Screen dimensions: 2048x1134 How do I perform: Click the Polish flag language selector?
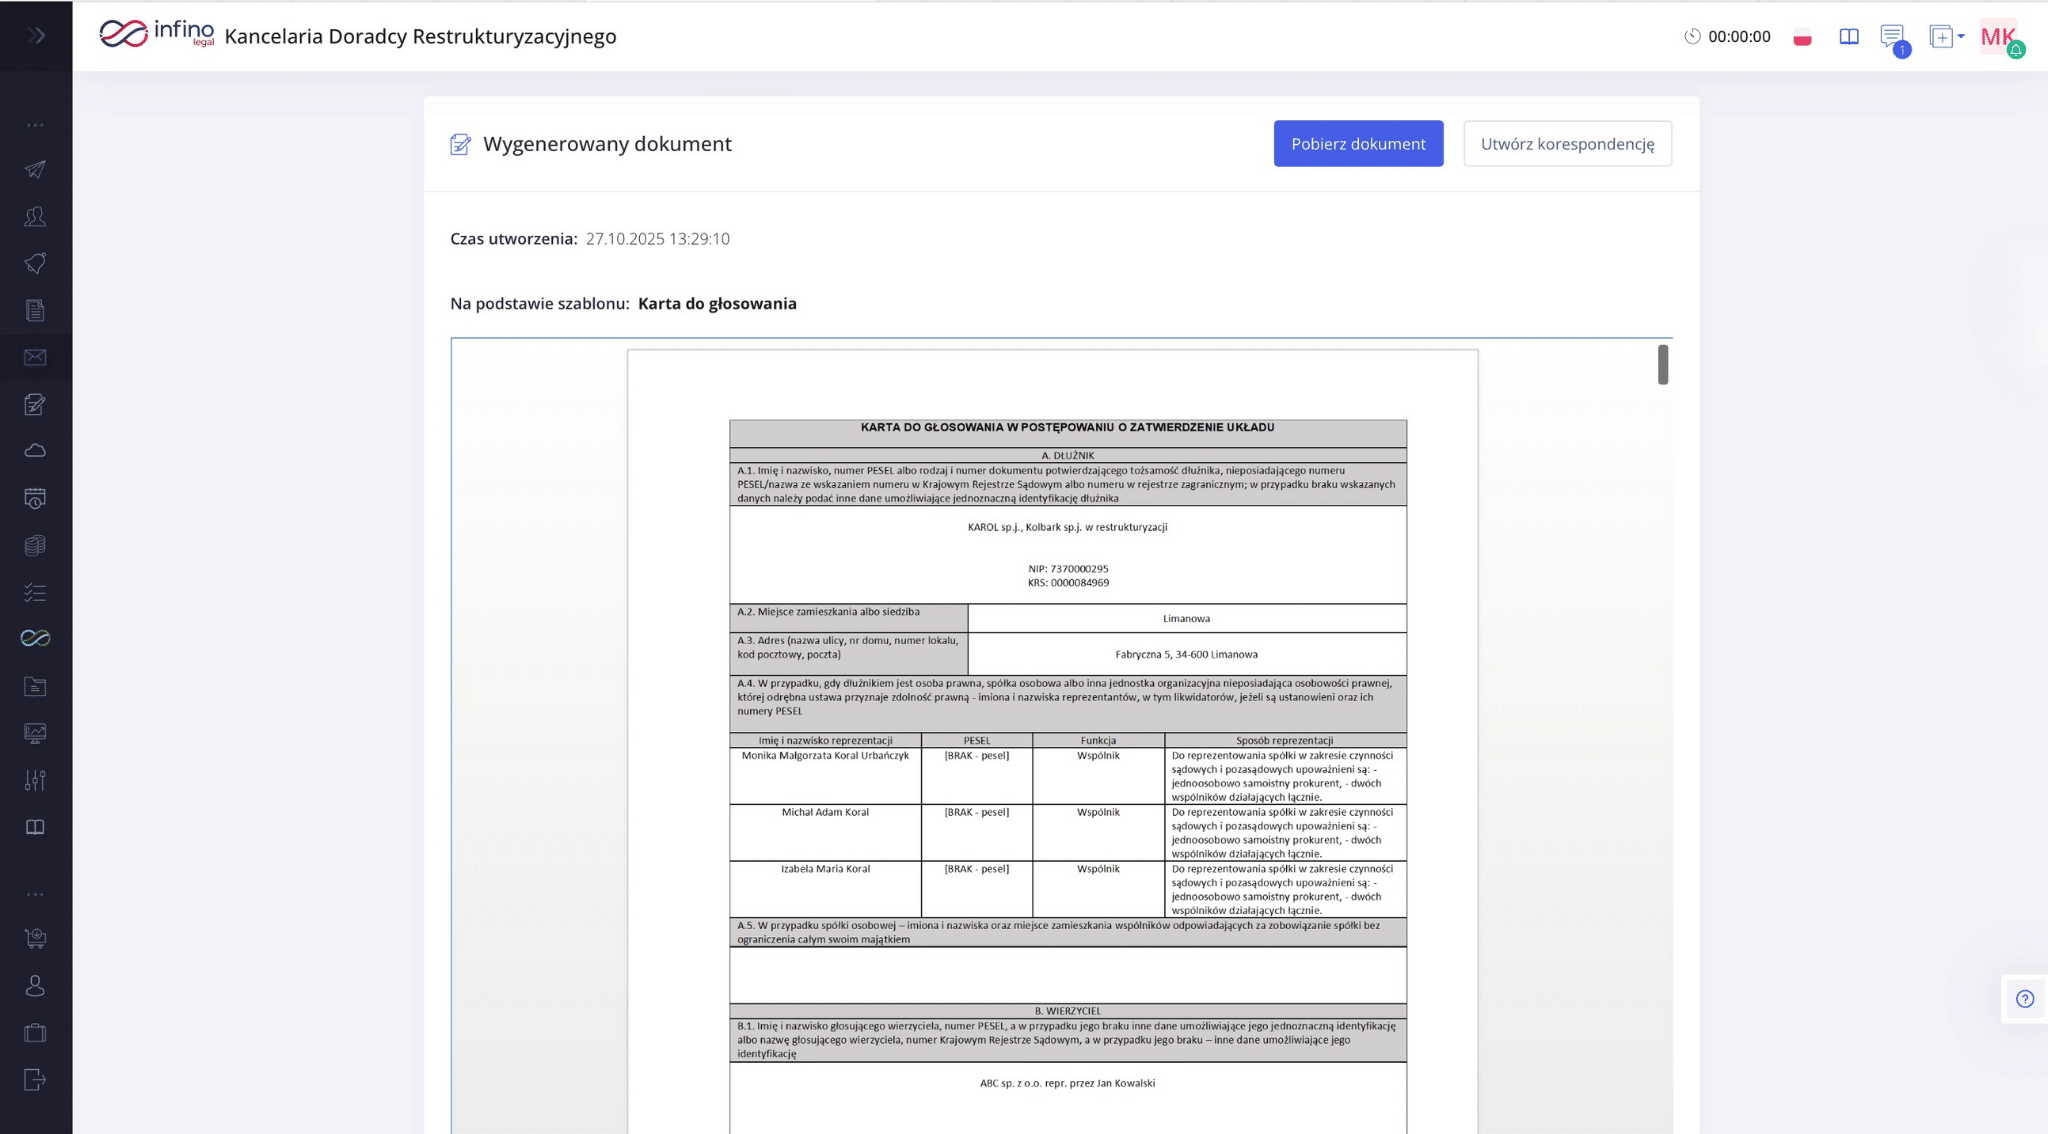pos(1802,38)
